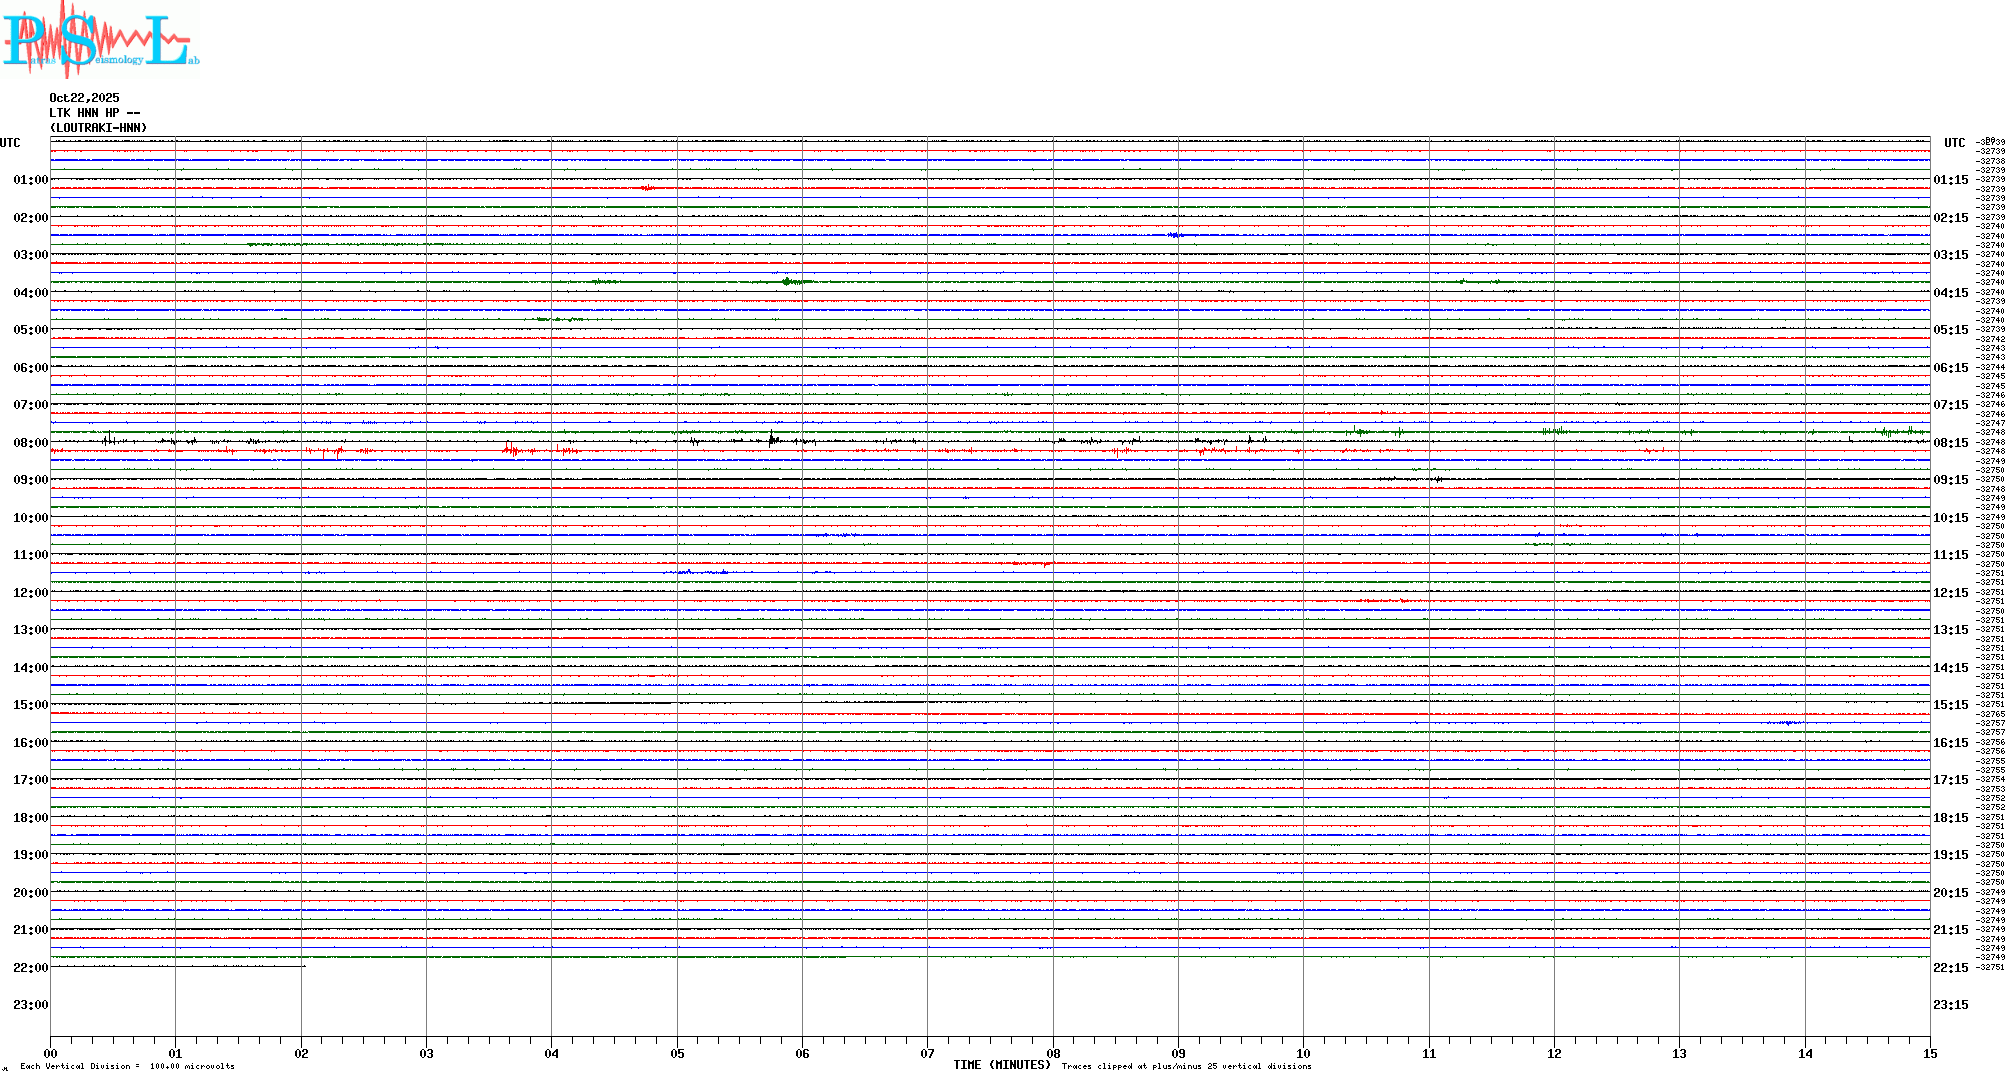The width and height of the screenshot is (2010, 1080).
Task: Click the Each Vertical Division scale note
Action: coord(127,1066)
